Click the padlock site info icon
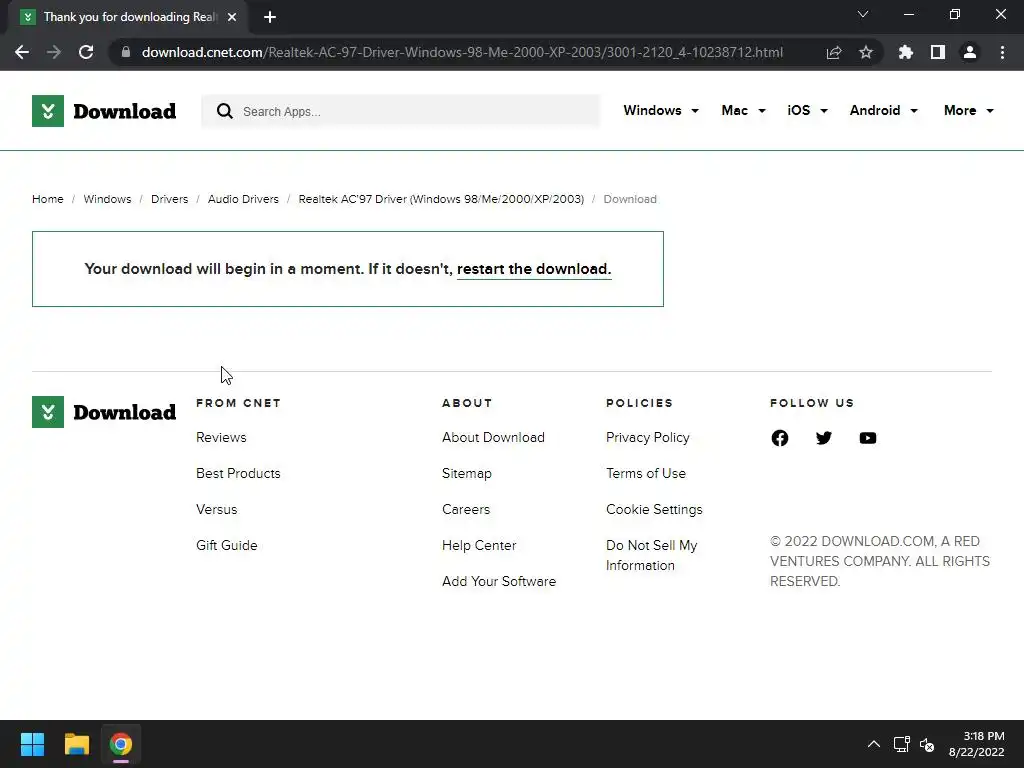Image resolution: width=1024 pixels, height=768 pixels. [126, 52]
